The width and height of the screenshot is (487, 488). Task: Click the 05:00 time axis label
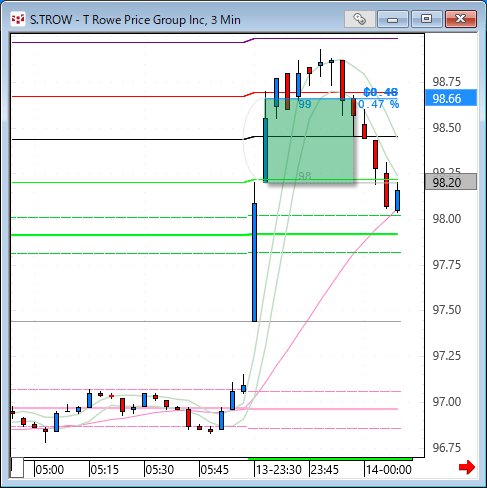point(50,470)
